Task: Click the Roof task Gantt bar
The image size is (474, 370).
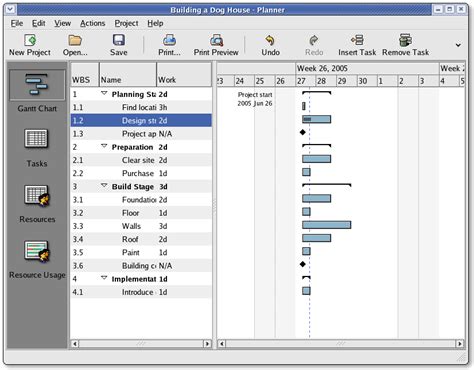Action: [x=317, y=238]
